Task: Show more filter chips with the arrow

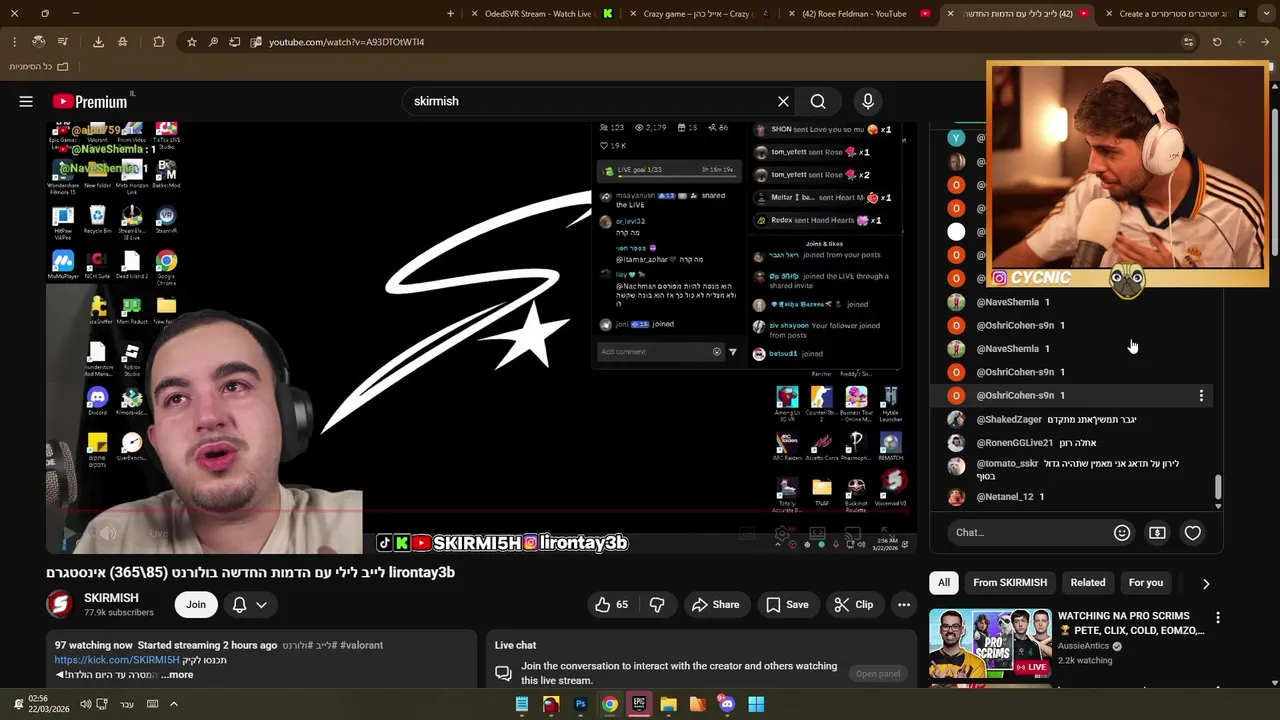Action: [x=1205, y=583]
